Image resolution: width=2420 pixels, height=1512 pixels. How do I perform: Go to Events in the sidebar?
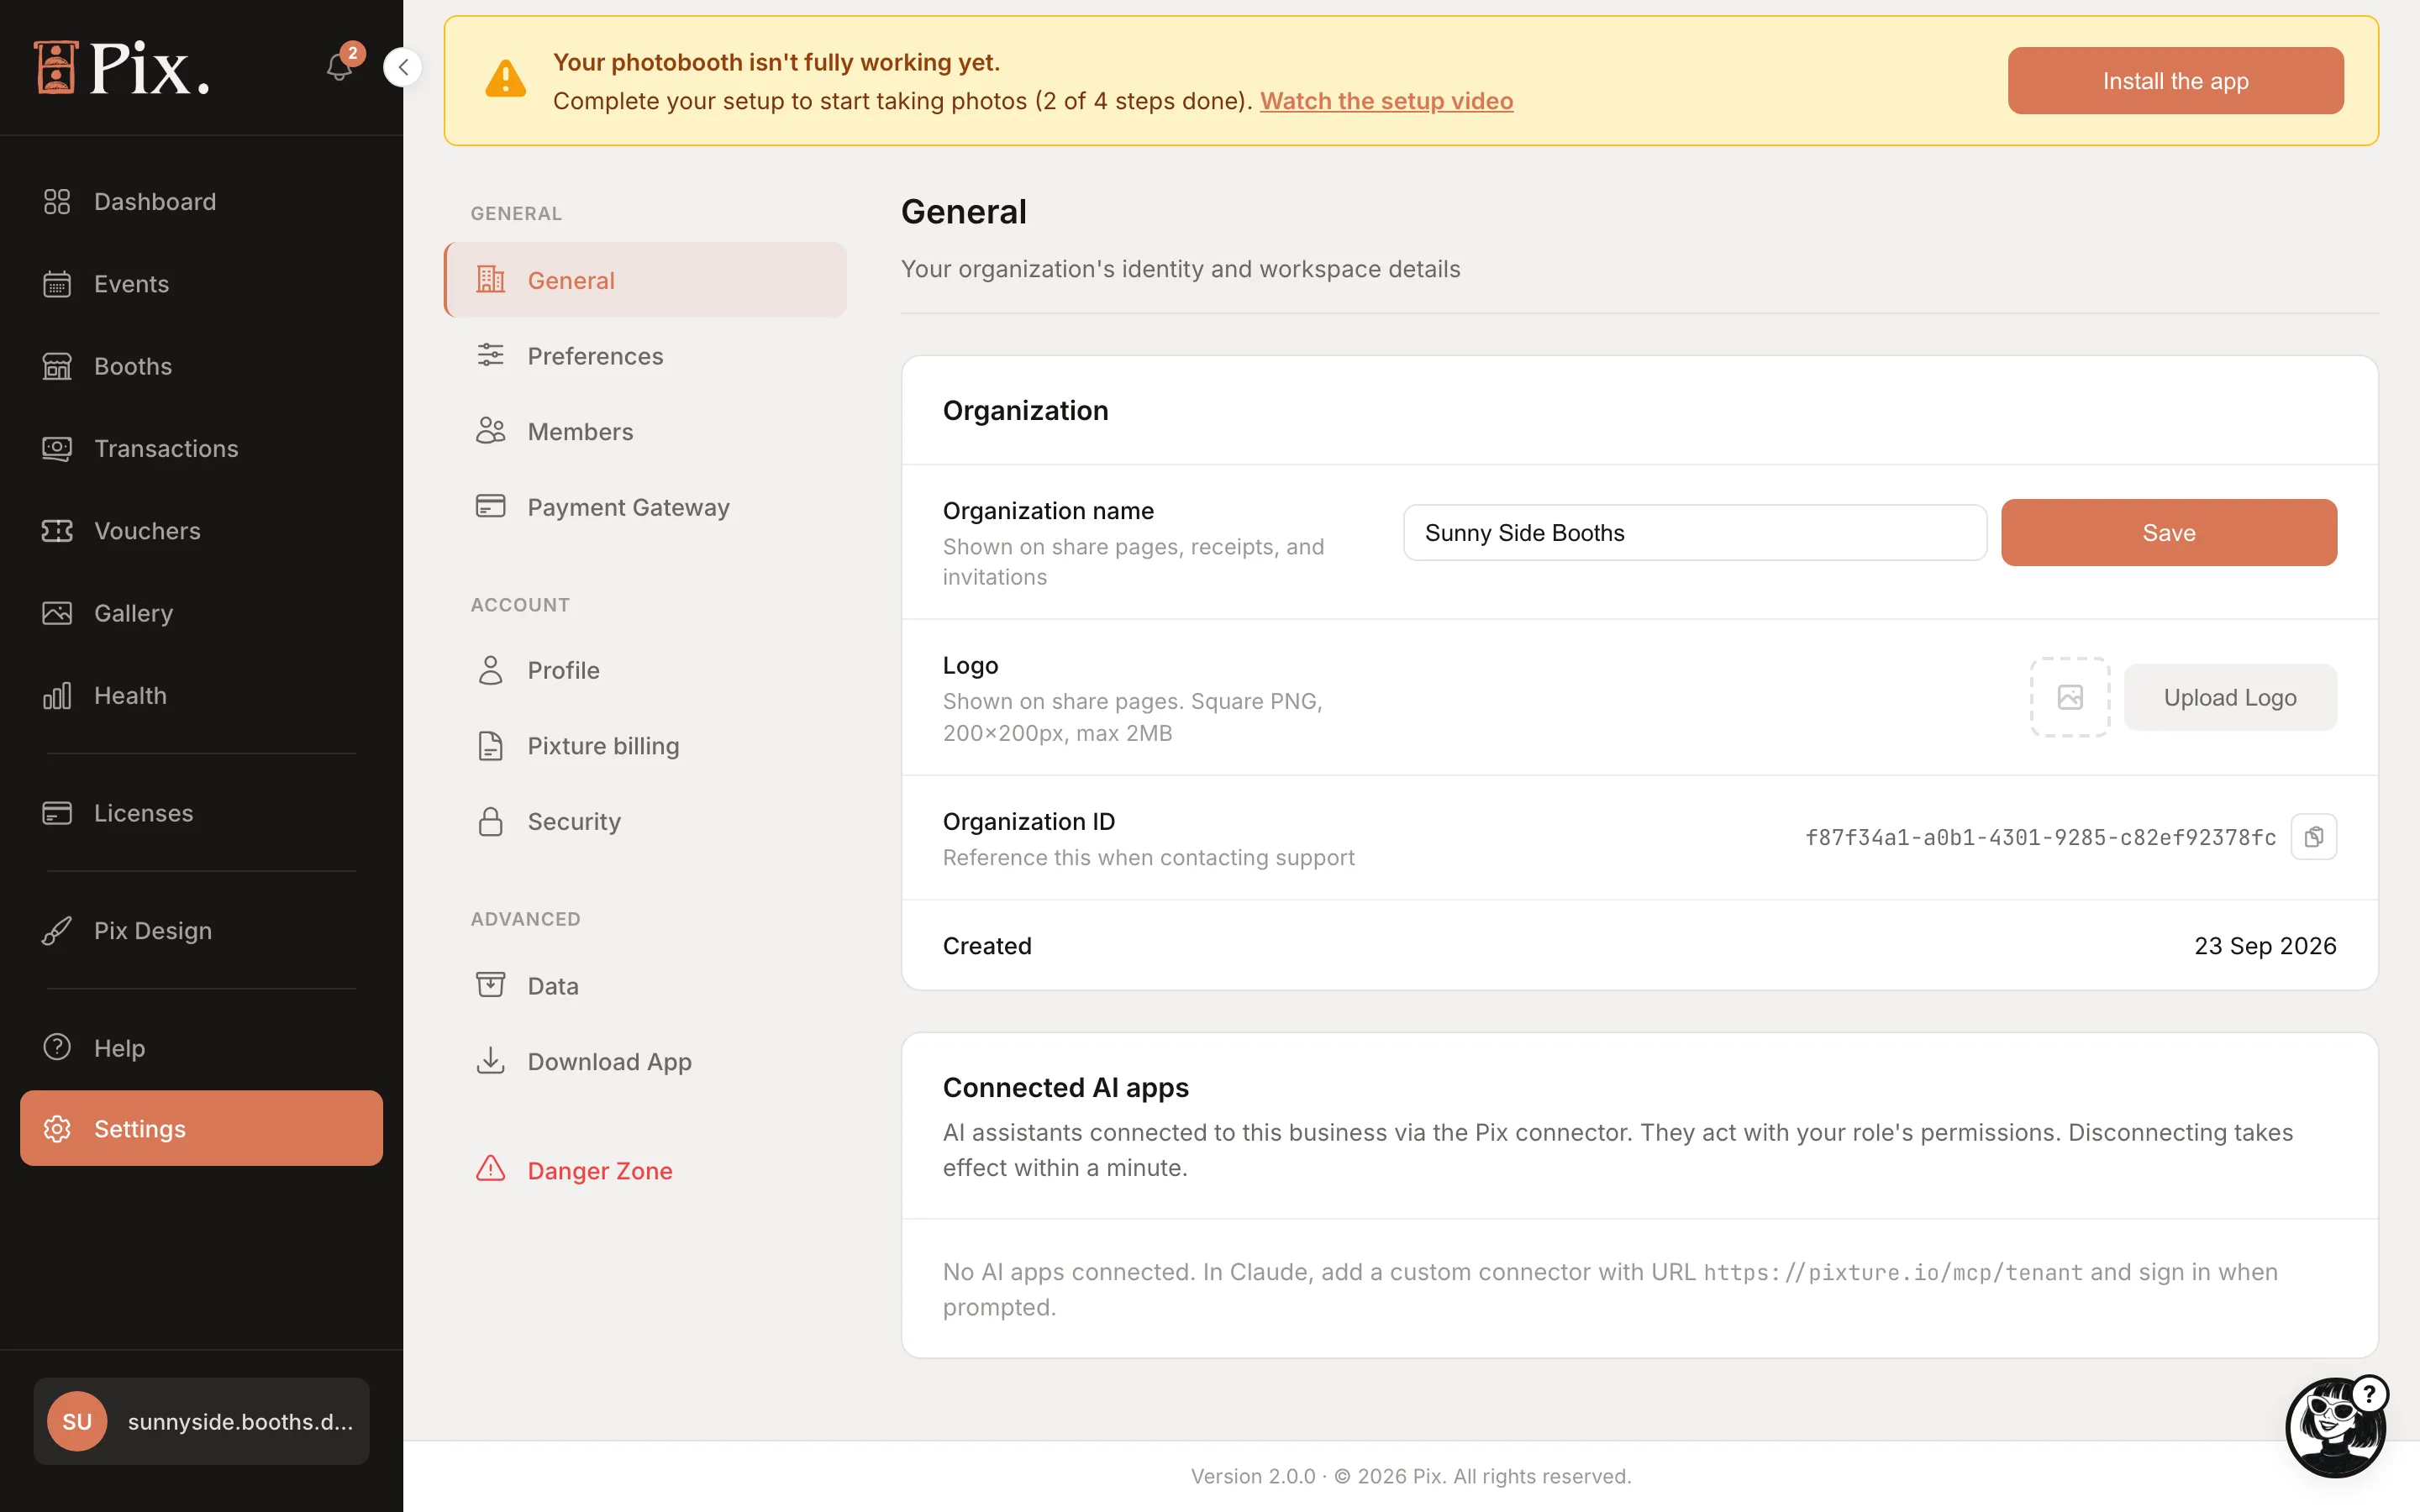[201, 284]
